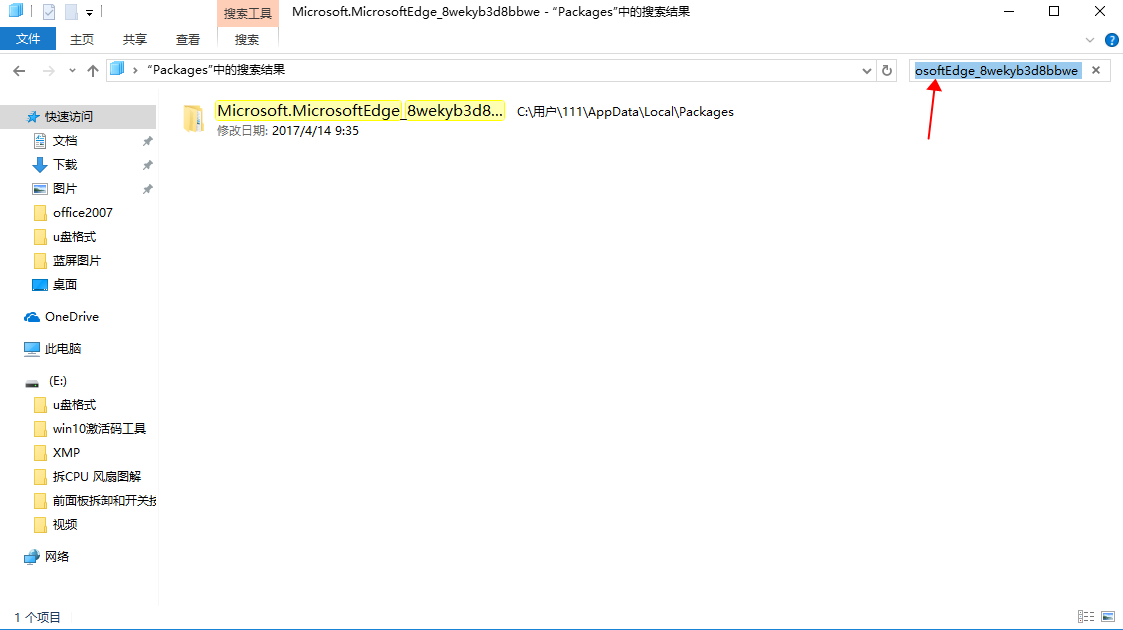Open the Customize Quick Access Toolbar dropdown
1123x630 pixels.
pyautogui.click(x=90, y=12)
